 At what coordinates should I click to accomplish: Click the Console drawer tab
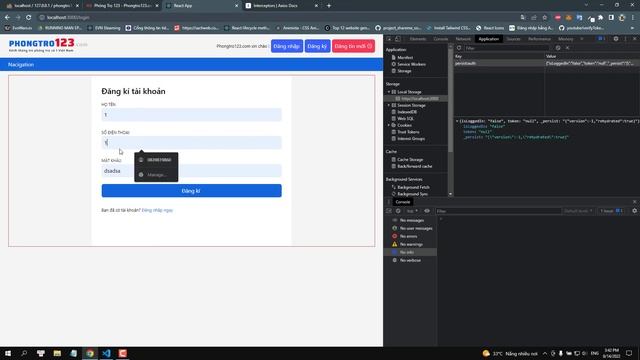[x=402, y=202]
